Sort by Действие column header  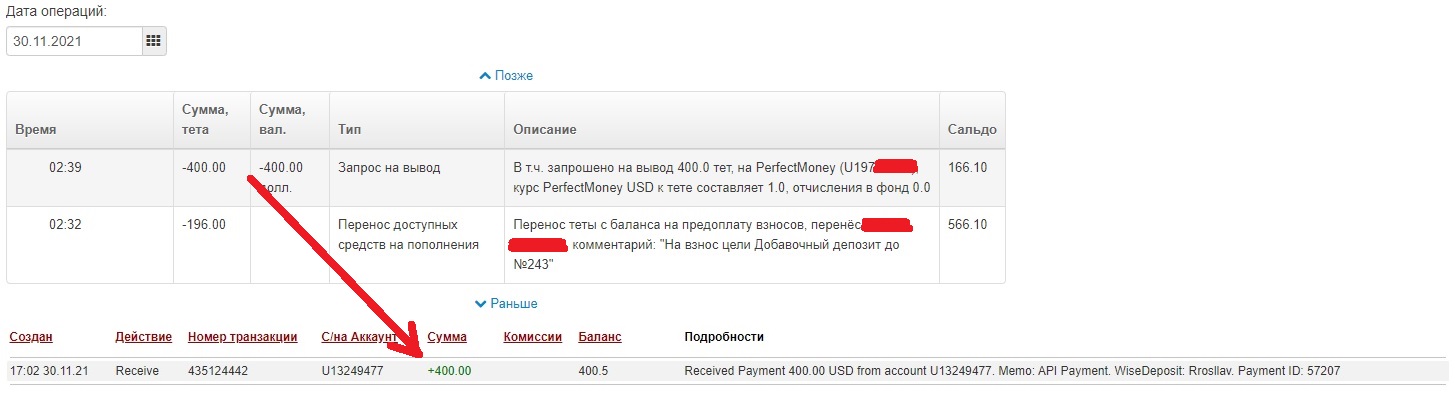(144, 337)
